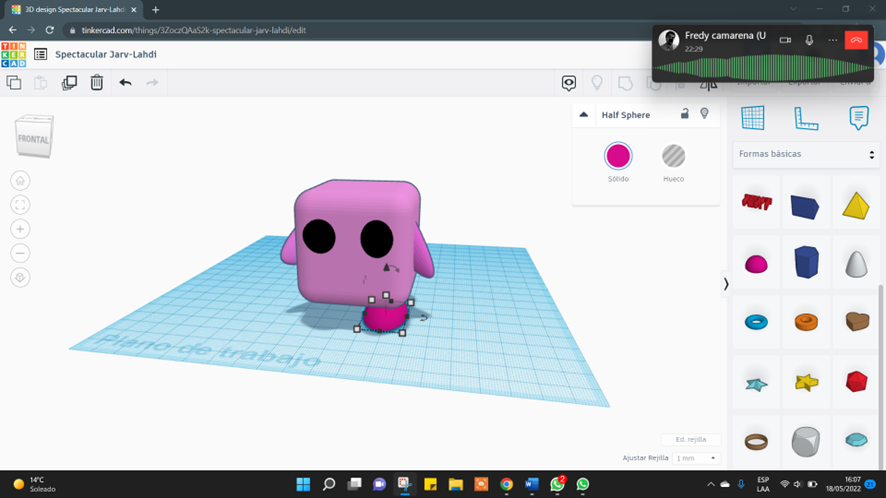This screenshot has height=498, width=886.
Task: Pick the magenta Sólido color swatch
Action: [618, 156]
